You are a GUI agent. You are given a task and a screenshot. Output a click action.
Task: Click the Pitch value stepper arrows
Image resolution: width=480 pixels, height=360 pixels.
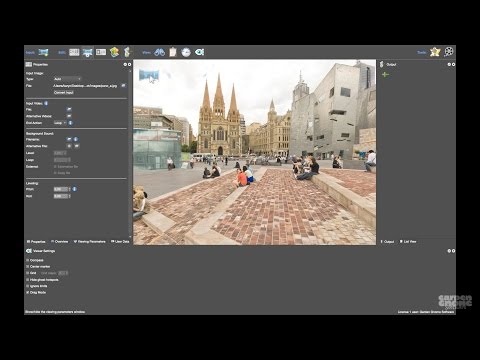point(69,189)
